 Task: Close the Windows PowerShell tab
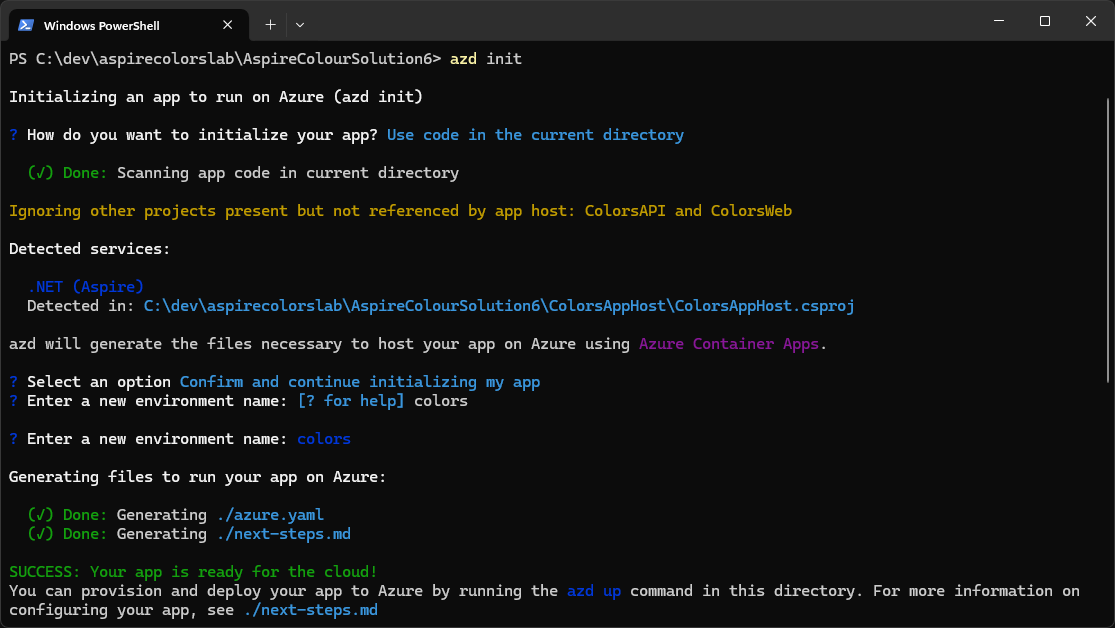(229, 25)
